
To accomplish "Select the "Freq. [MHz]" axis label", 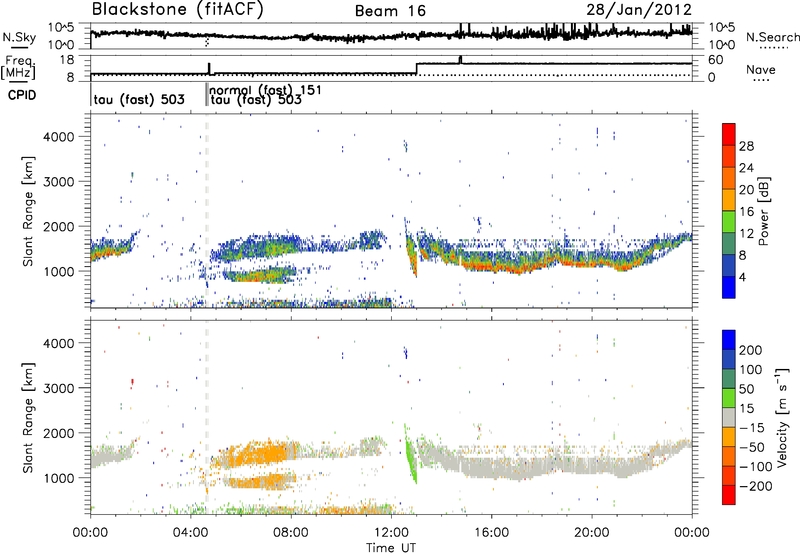I will pos(19,68).
